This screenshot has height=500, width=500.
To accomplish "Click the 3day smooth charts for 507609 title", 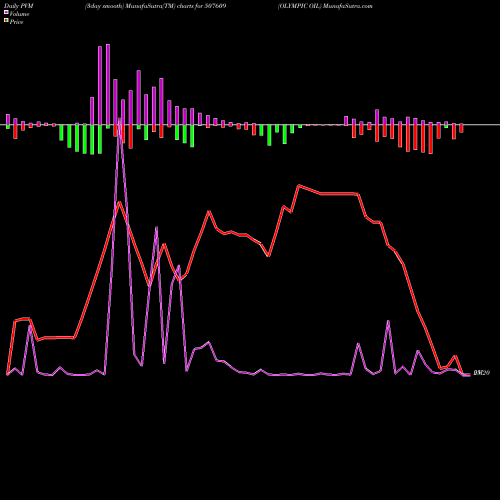I will pos(156,6).
